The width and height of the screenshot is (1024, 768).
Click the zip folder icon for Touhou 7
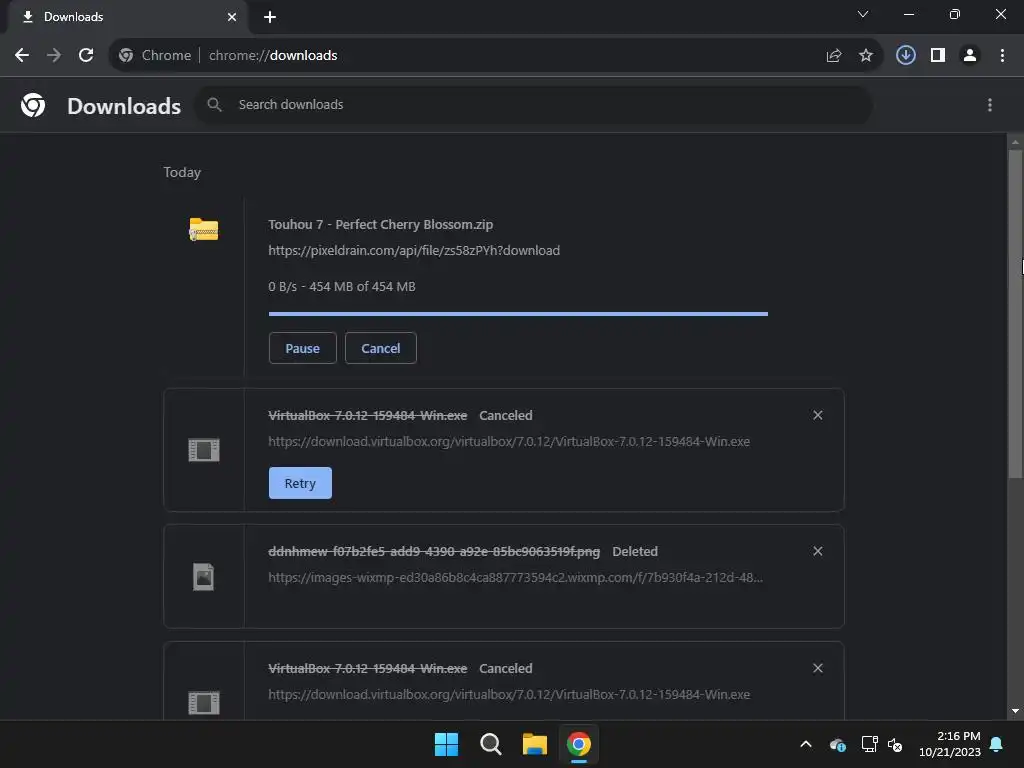click(x=204, y=229)
